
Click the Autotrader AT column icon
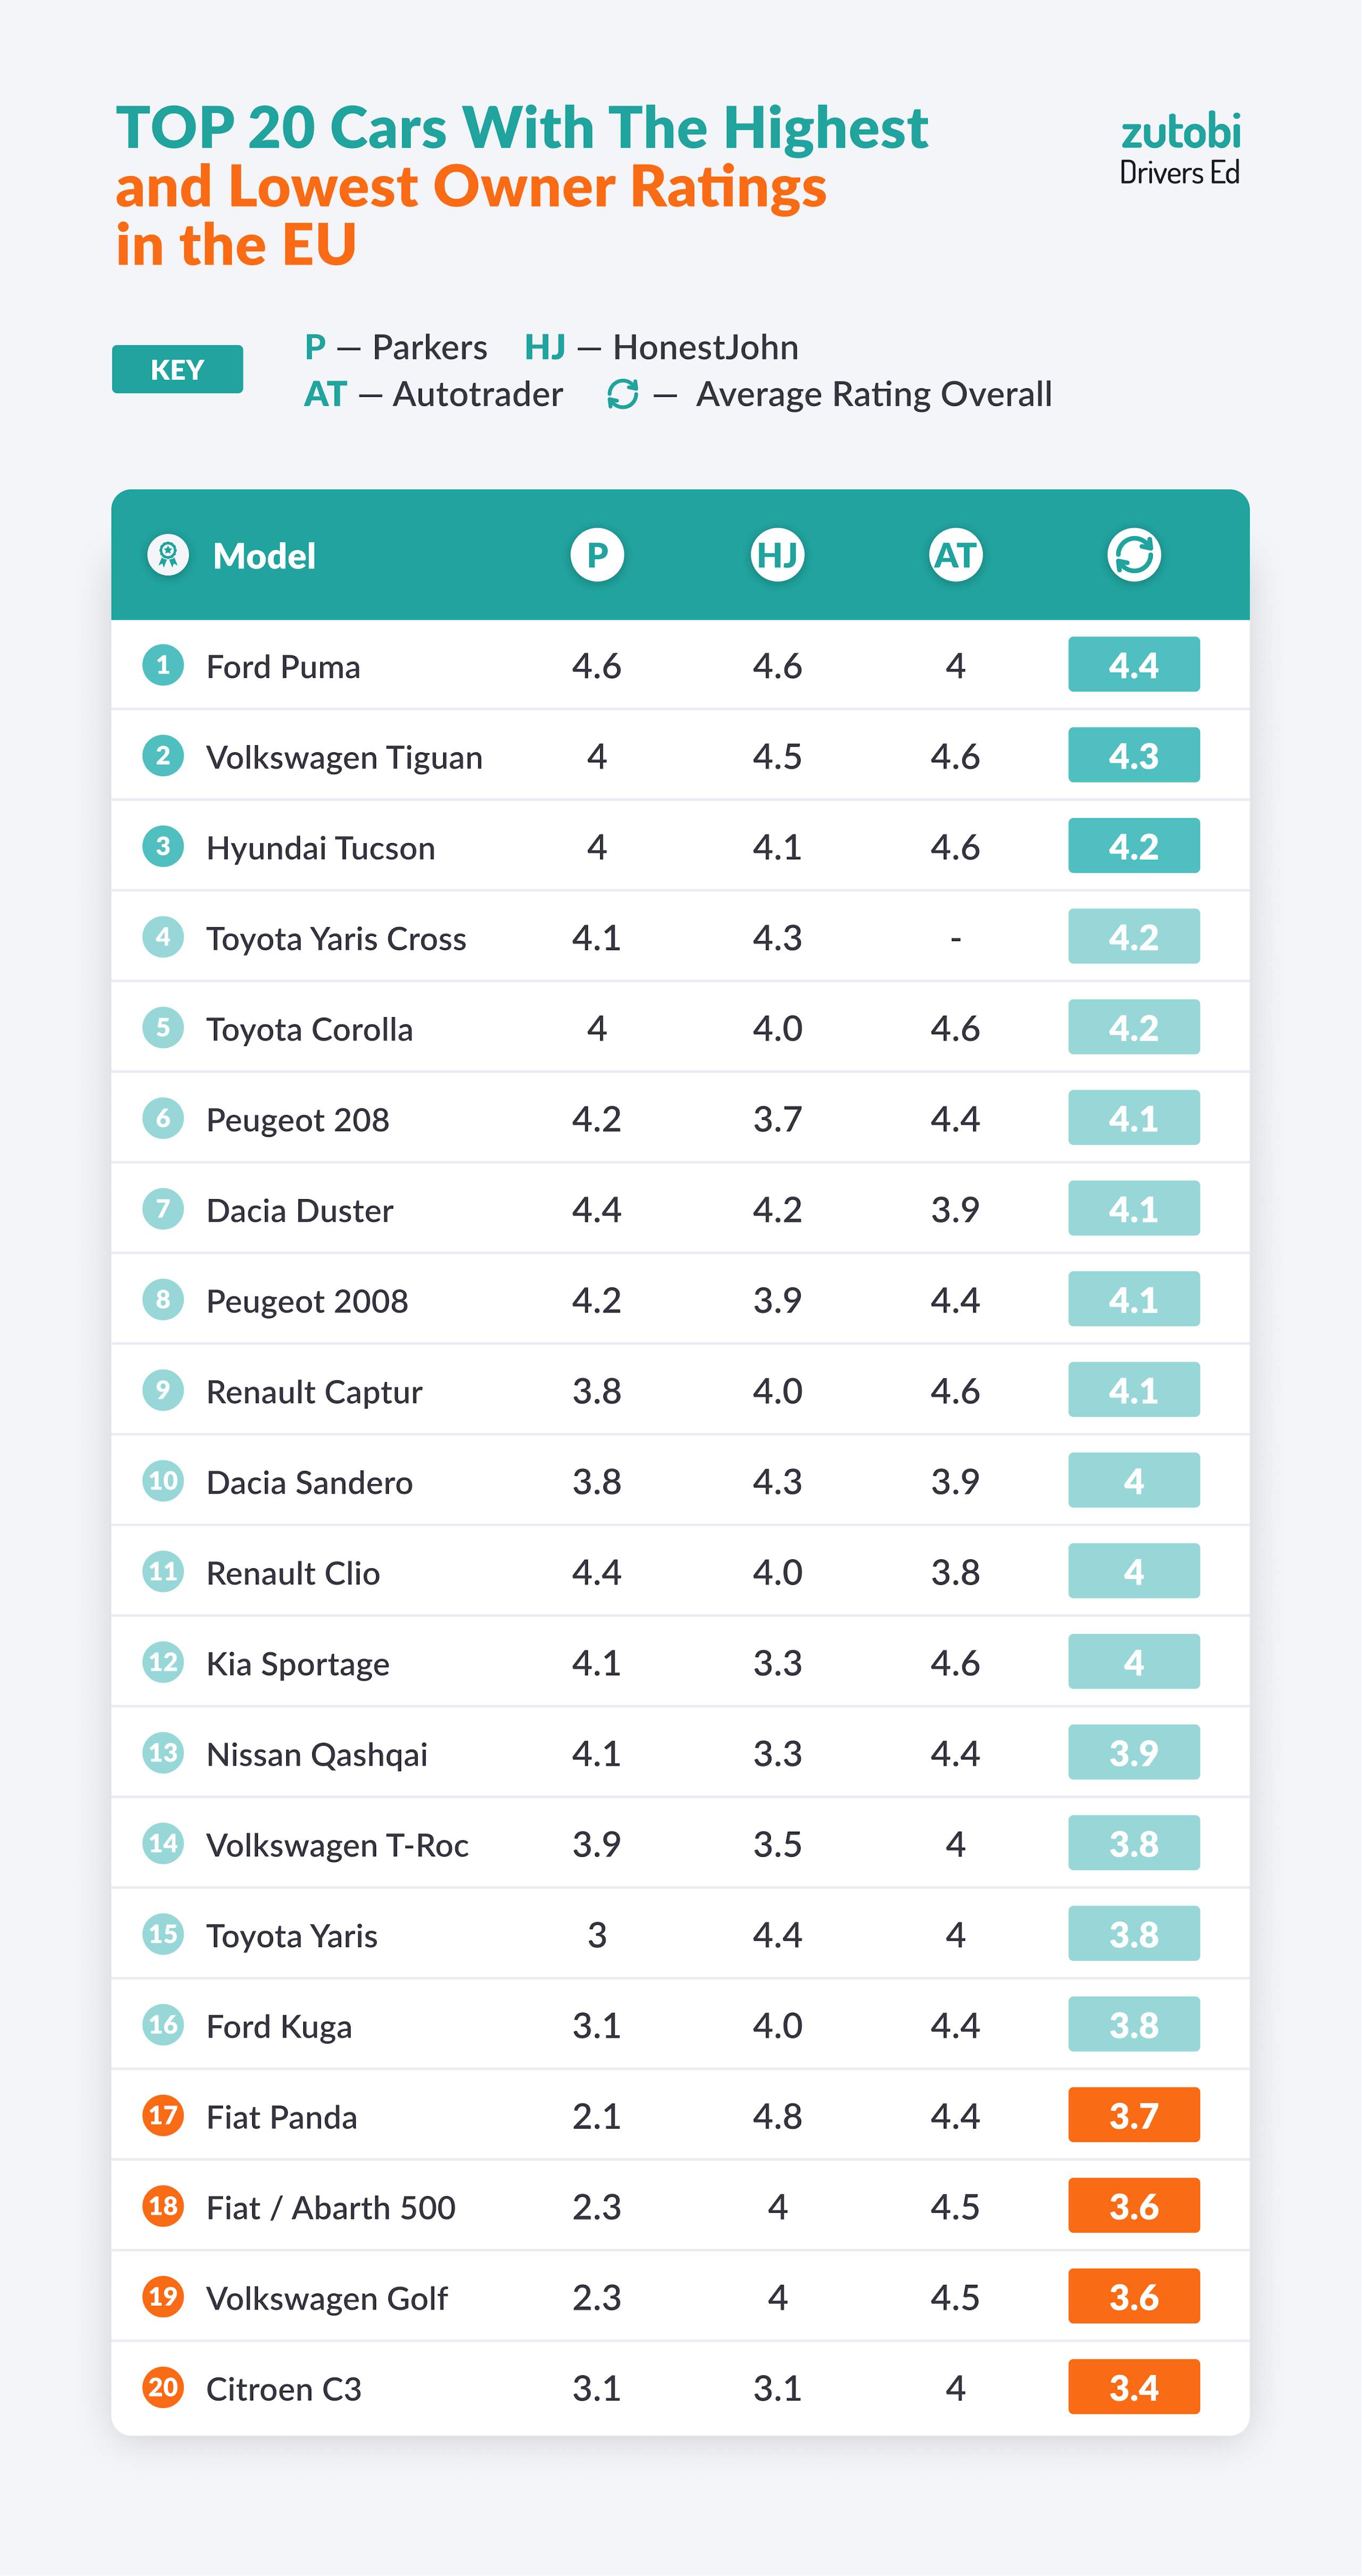point(955,554)
